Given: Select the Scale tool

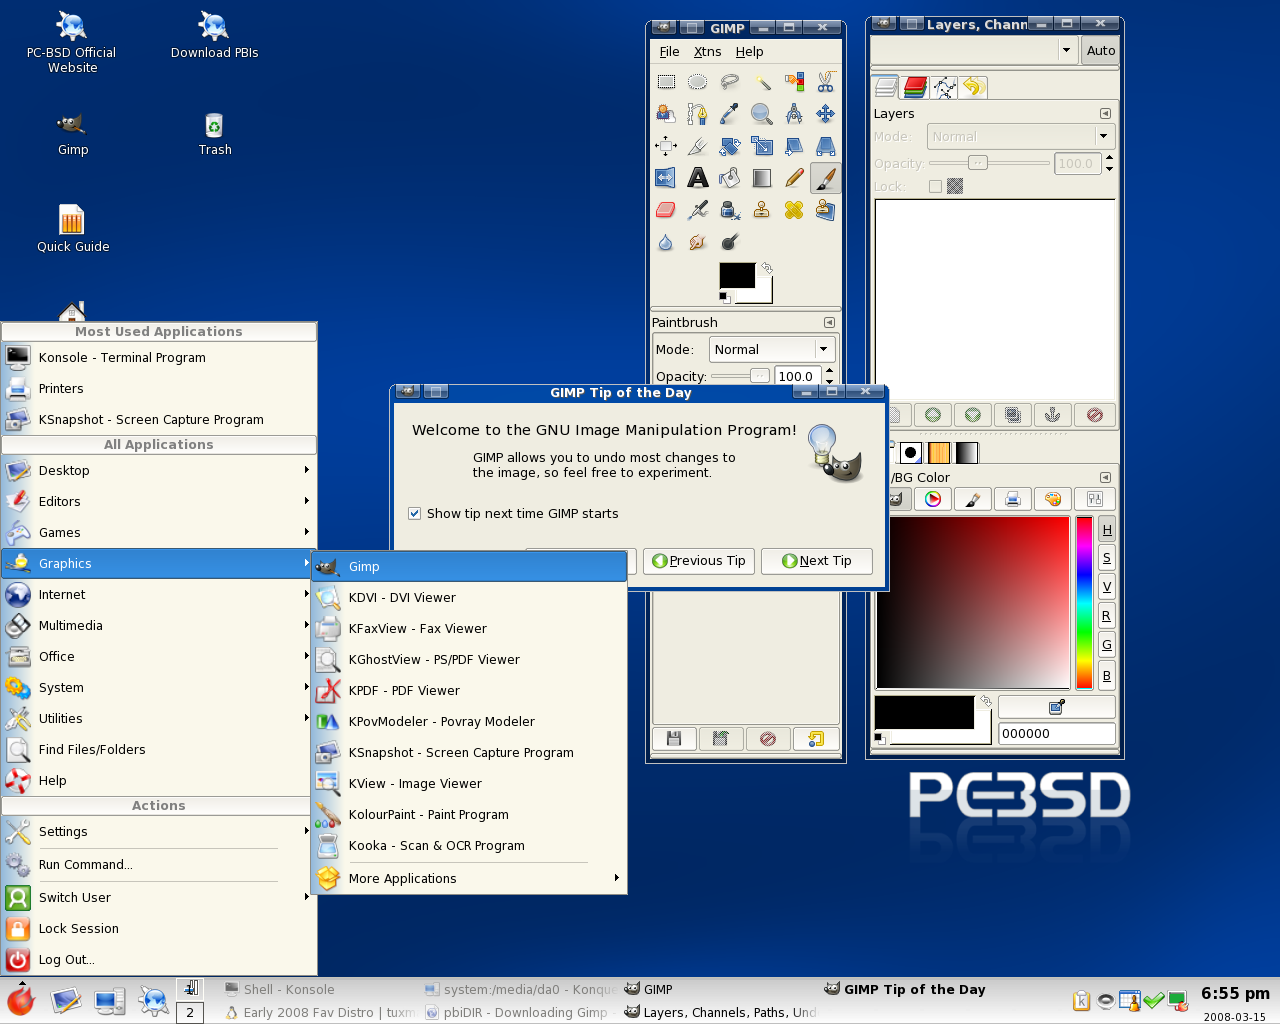Looking at the screenshot, I should pyautogui.click(x=762, y=146).
